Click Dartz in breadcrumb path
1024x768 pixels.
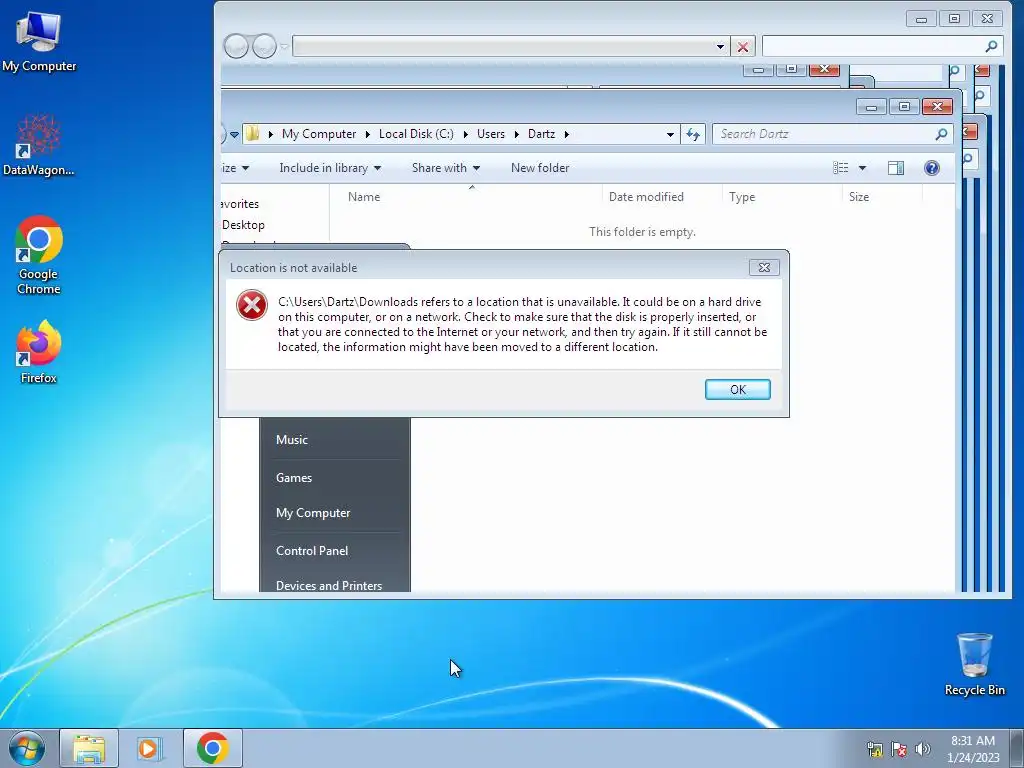pyautogui.click(x=541, y=134)
